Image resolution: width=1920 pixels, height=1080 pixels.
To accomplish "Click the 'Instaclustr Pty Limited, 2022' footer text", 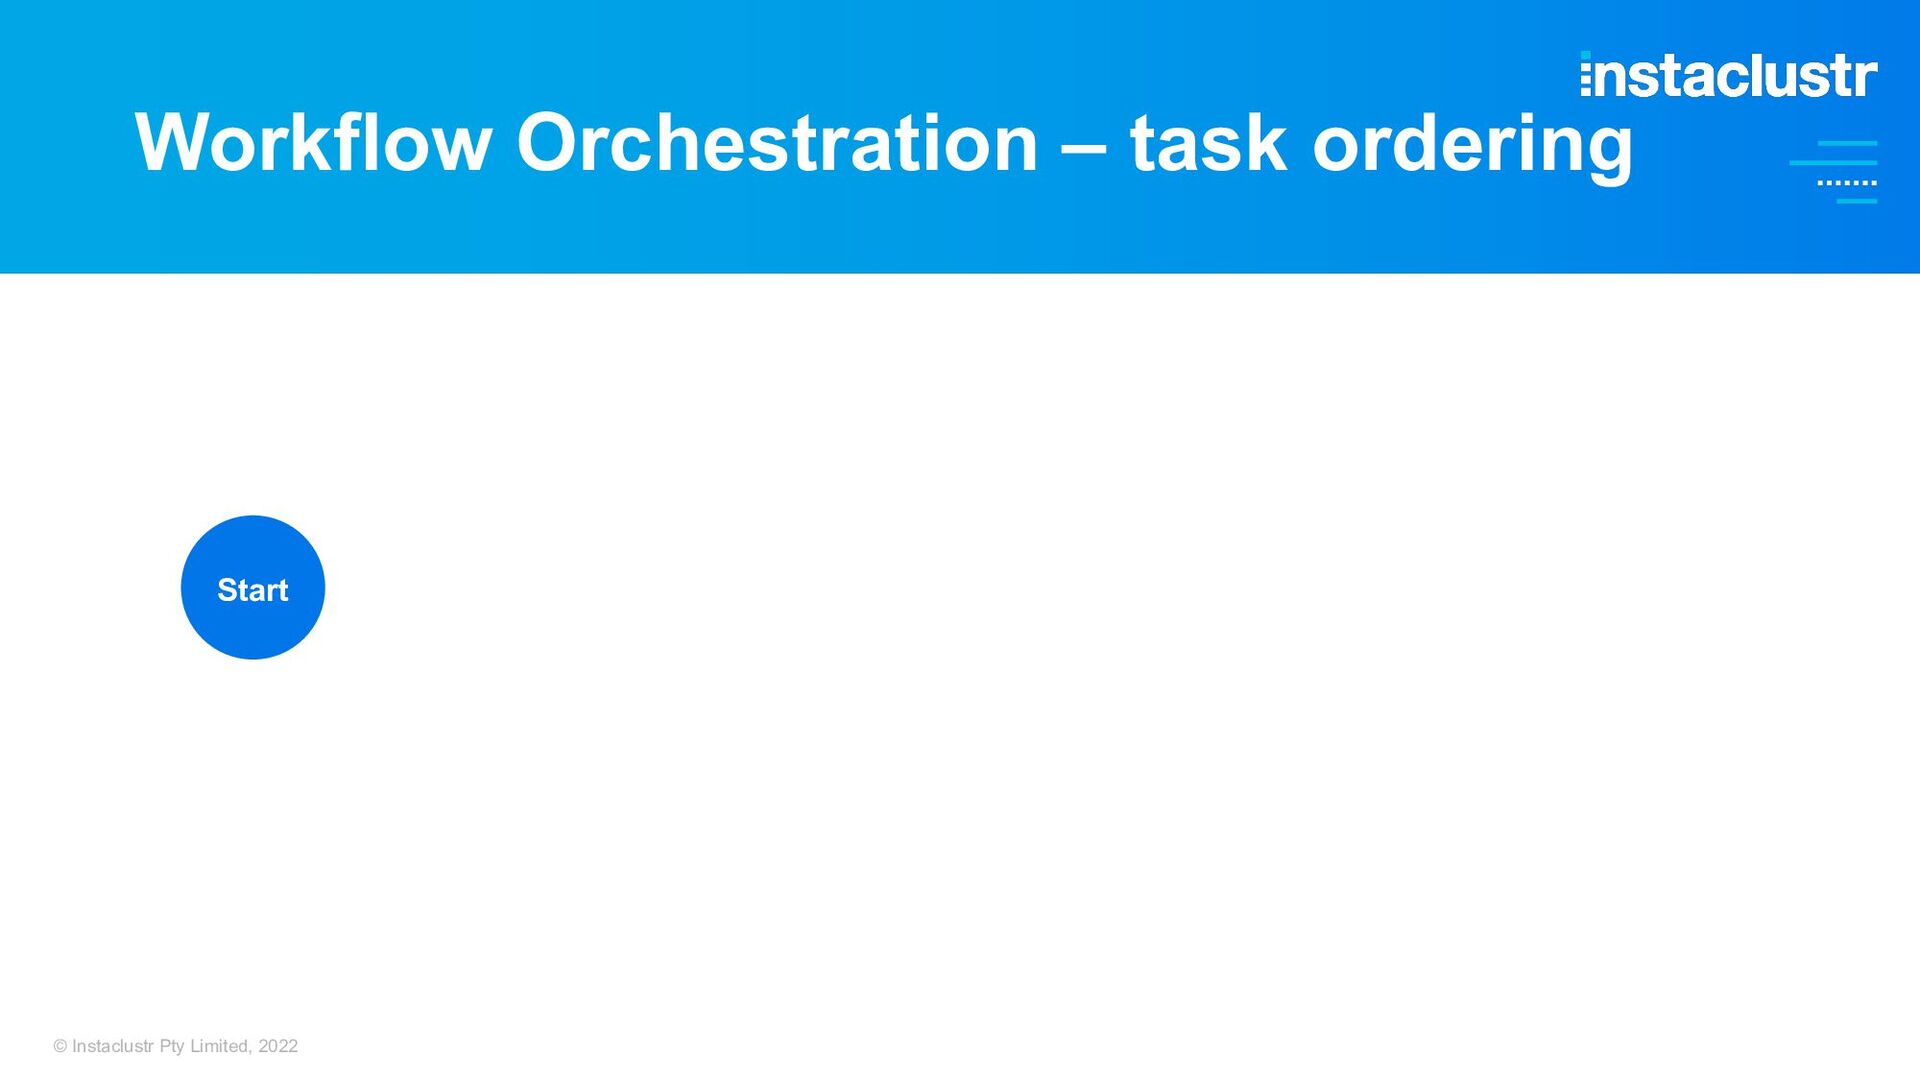I will pos(185,1046).
